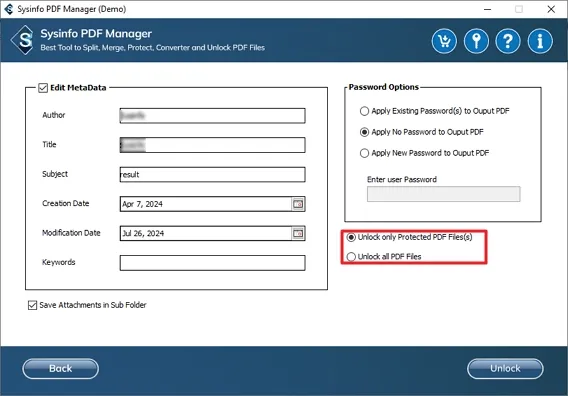Click the Sysinfo logo in the header
The width and height of the screenshot is (568, 396).
pyautogui.click(x=23, y=40)
